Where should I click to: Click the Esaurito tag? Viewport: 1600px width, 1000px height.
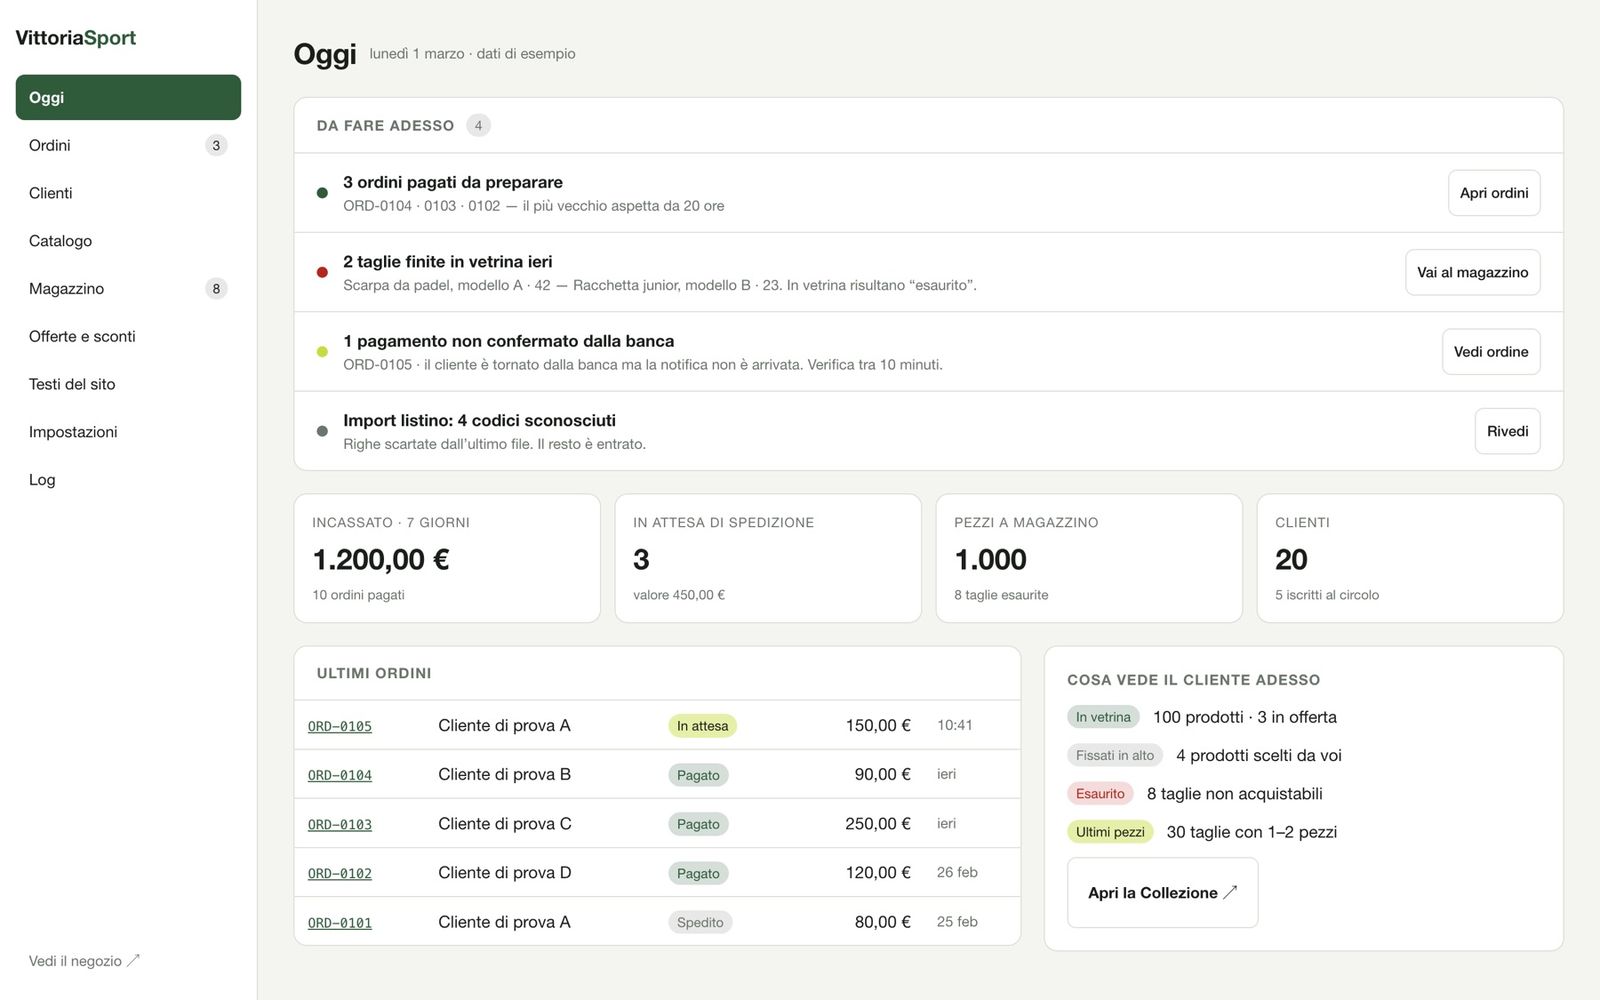coord(1100,794)
